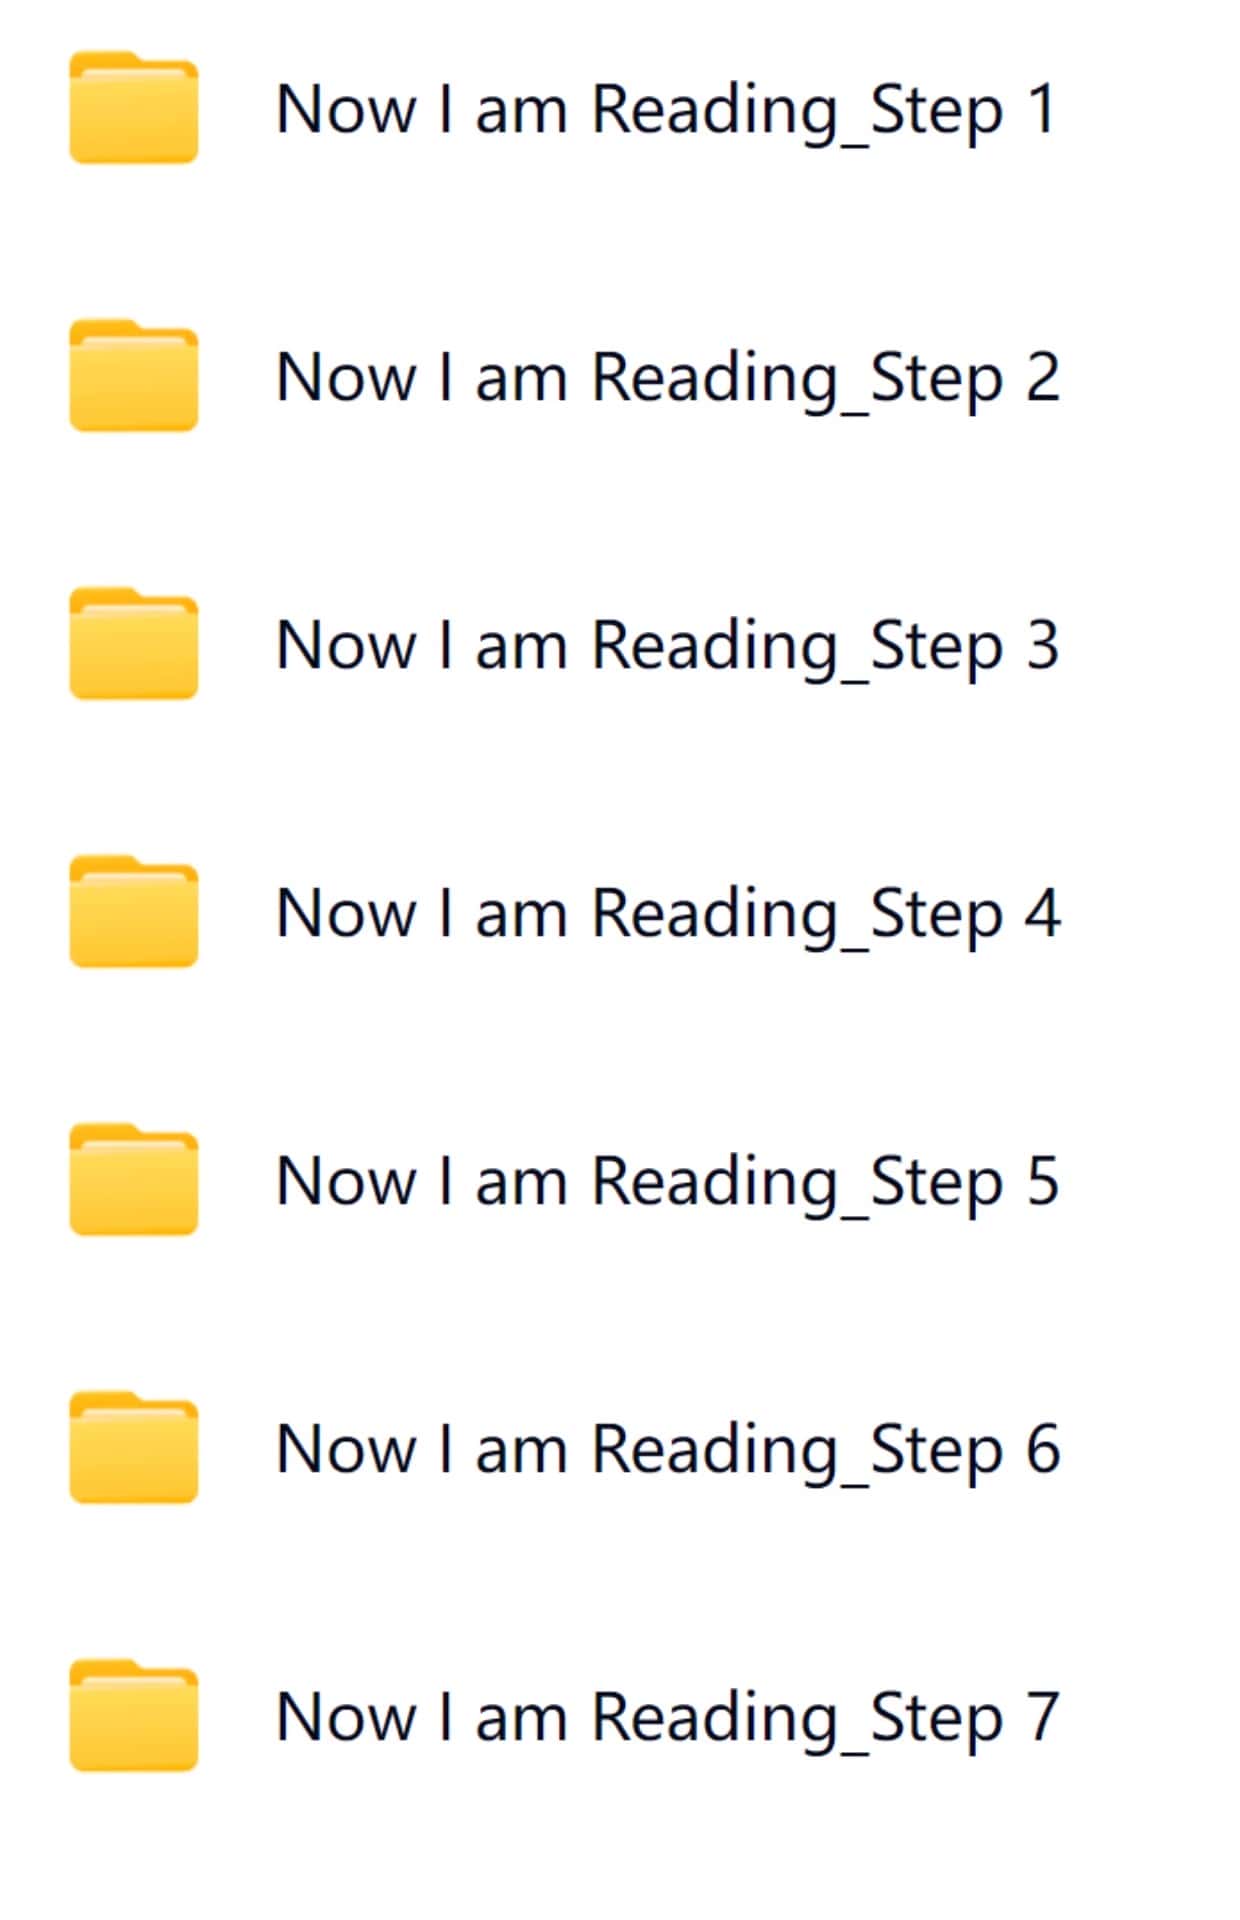Select the 'Now I am Reading_Step 5' name
The height and width of the screenshot is (1920, 1240).
pyautogui.click(x=667, y=1183)
